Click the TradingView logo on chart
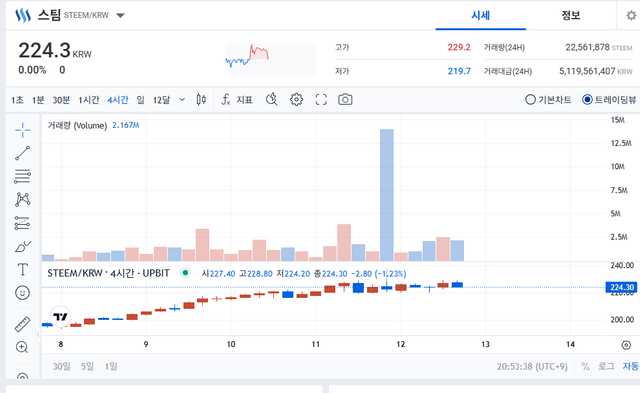This screenshot has height=393, width=640. click(60, 316)
